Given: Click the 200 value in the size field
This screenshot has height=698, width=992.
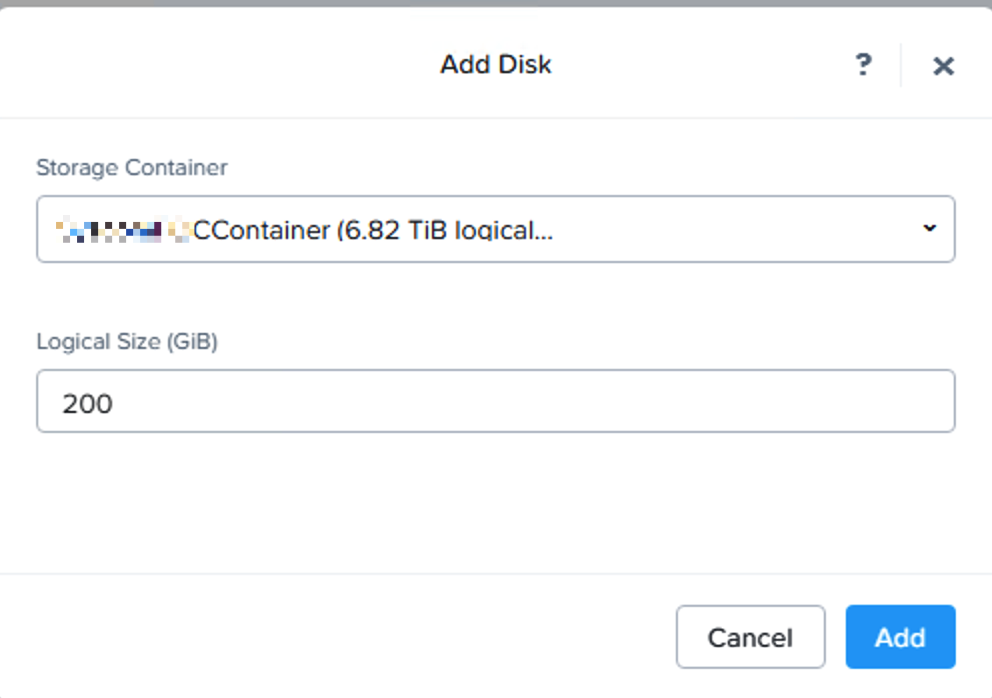Looking at the screenshot, I should pyautogui.click(x=87, y=404).
